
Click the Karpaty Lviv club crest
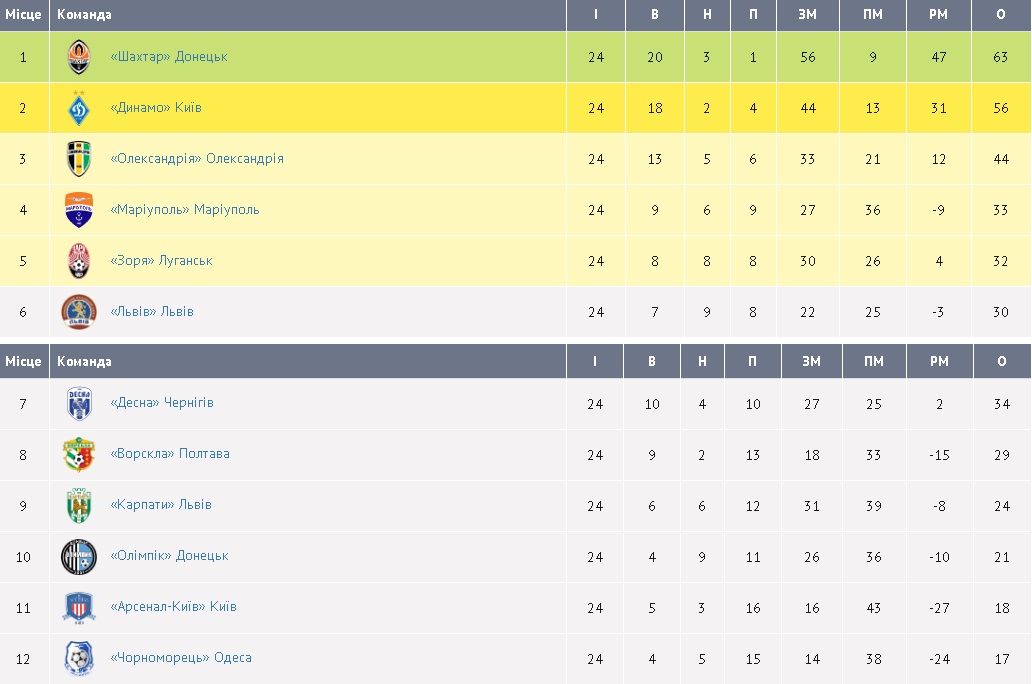tap(79, 506)
